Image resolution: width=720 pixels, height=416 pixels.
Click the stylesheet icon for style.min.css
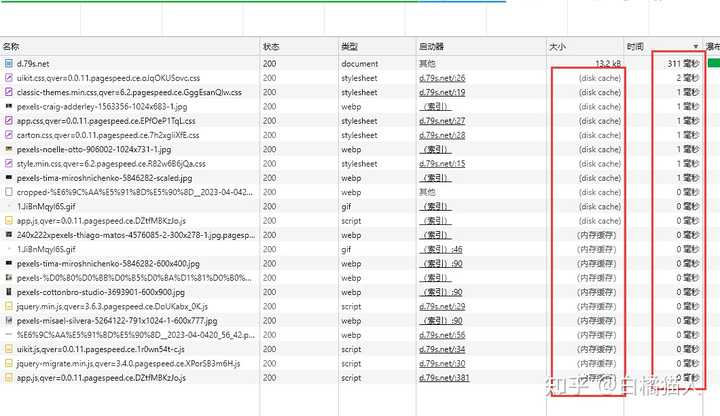pos(9,163)
